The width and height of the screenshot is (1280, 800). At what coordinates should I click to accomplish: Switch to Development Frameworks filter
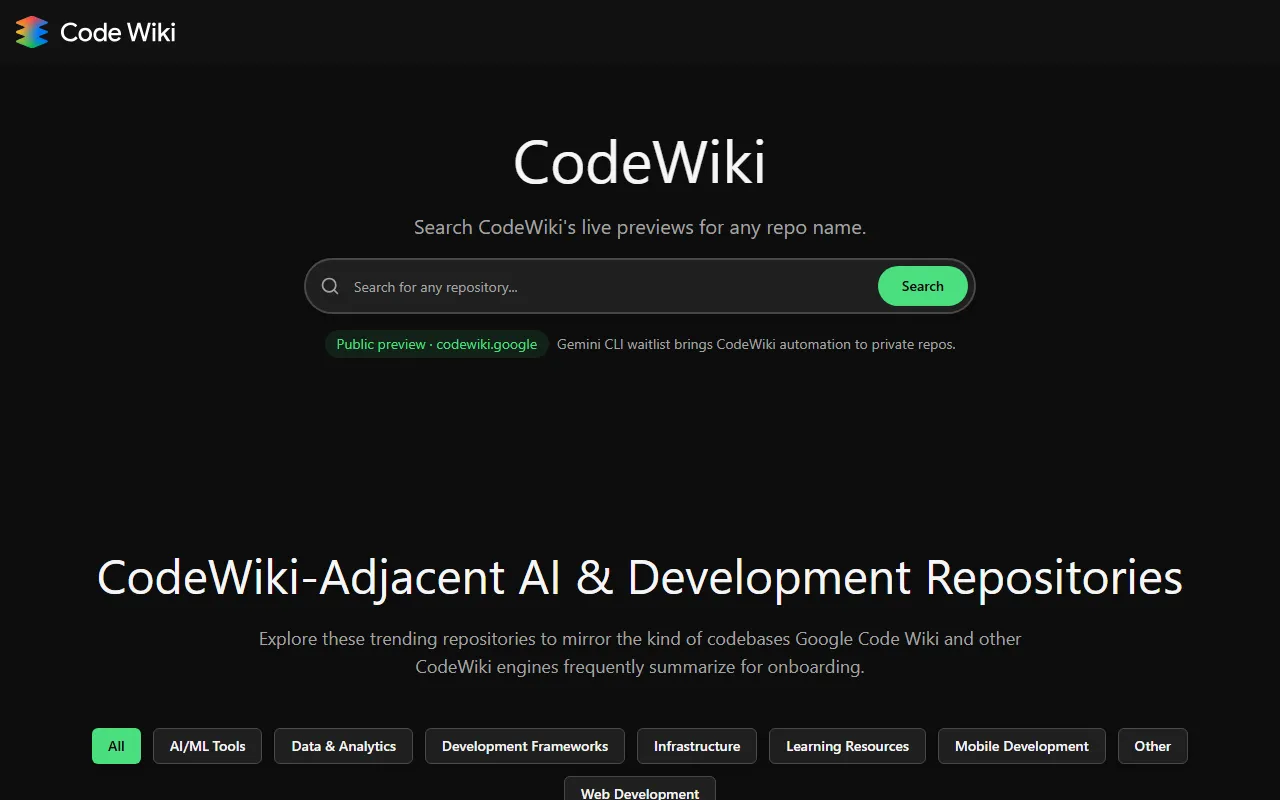click(524, 746)
